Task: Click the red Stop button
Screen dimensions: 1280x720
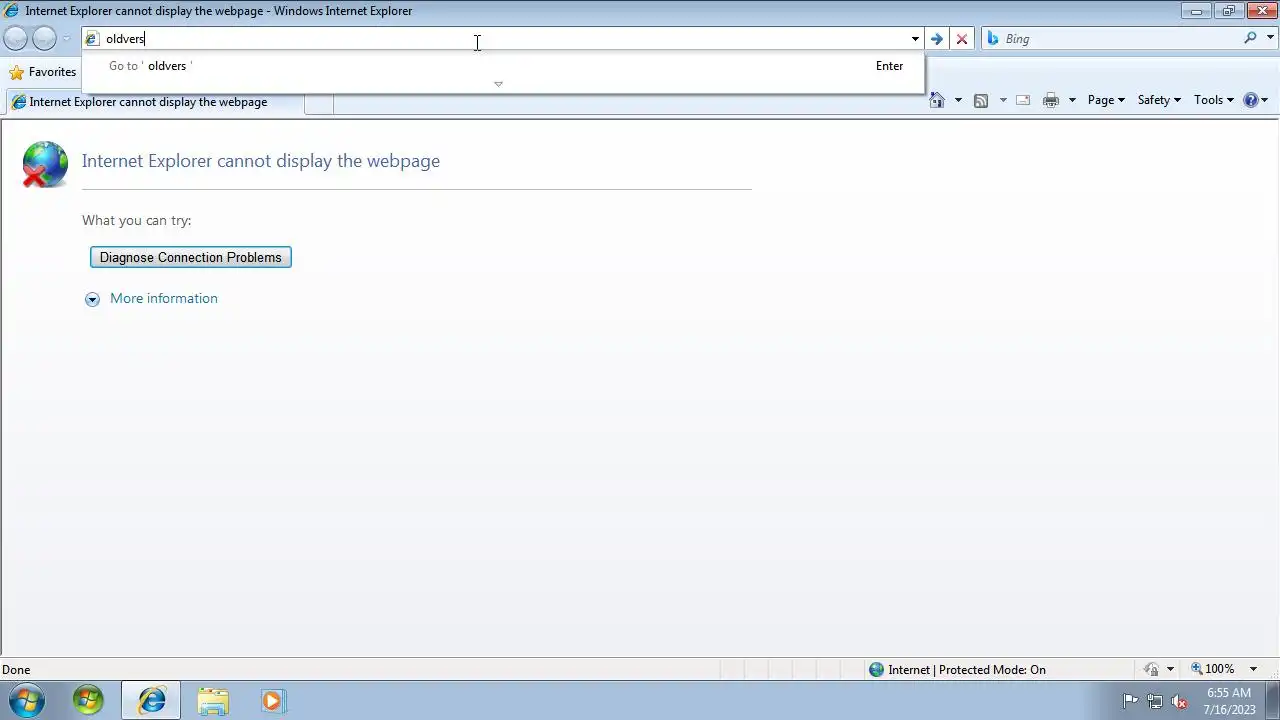Action: click(x=962, y=39)
